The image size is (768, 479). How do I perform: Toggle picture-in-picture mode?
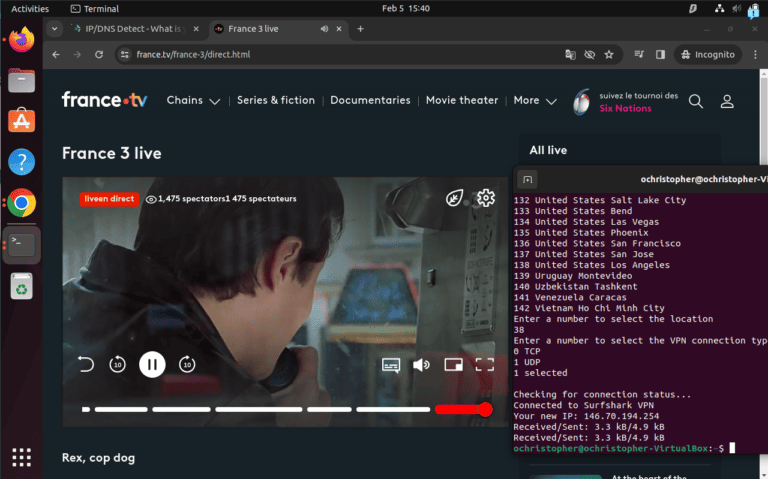point(453,365)
